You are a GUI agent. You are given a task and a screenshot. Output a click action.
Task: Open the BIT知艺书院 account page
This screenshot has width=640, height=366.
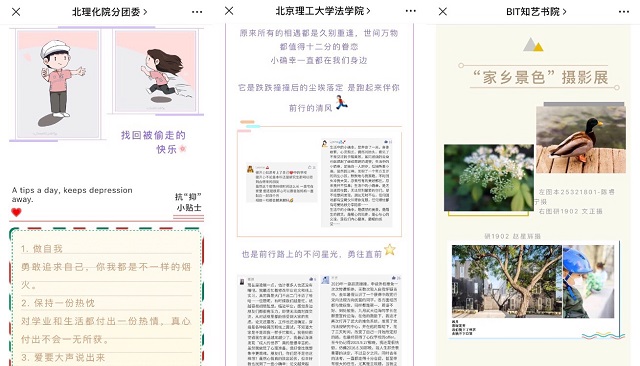[536, 11]
